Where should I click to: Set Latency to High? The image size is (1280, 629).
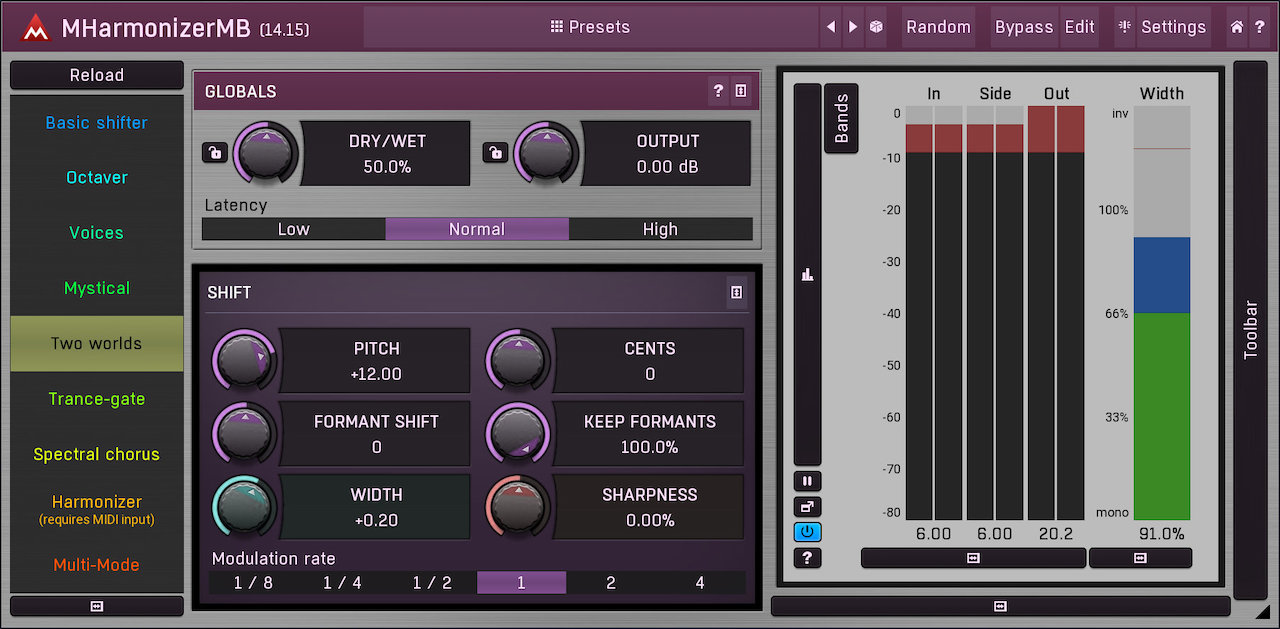coord(660,229)
